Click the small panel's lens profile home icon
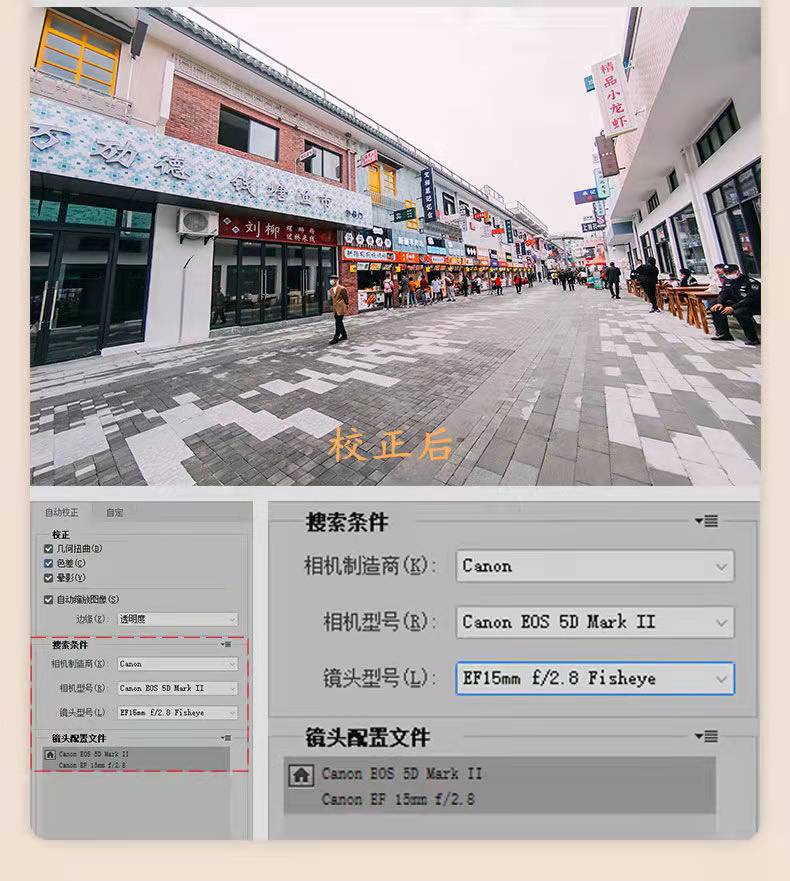 coord(49,754)
